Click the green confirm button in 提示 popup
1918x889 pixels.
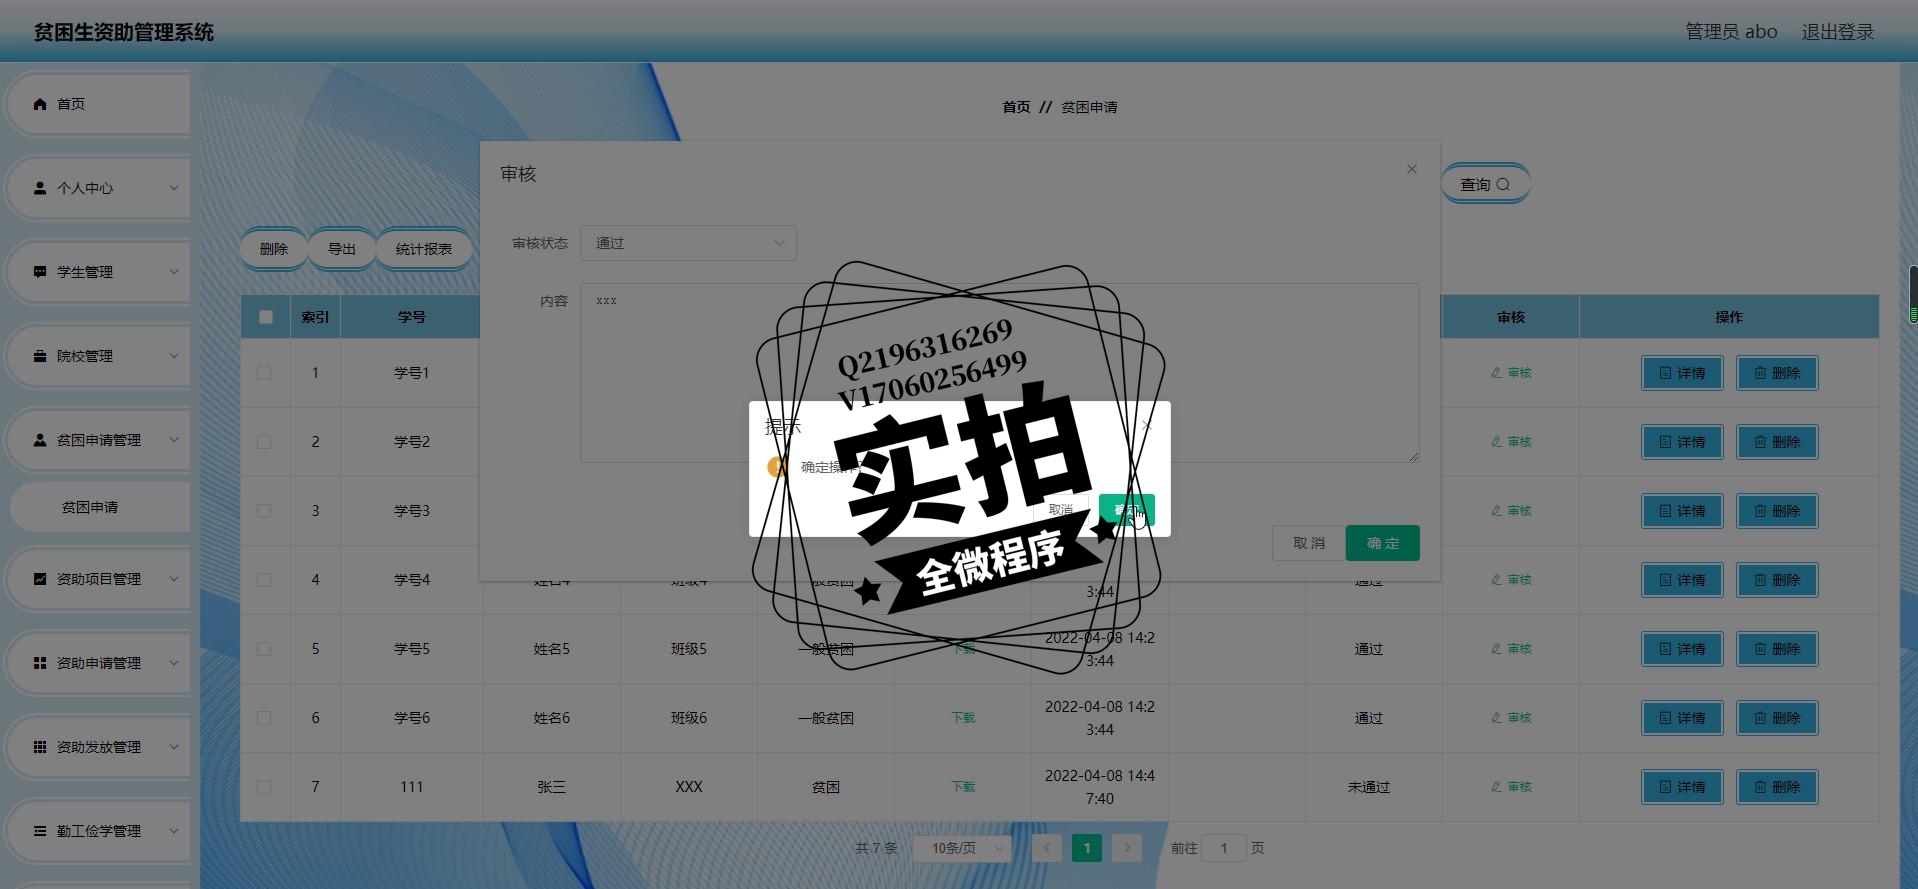point(1127,509)
